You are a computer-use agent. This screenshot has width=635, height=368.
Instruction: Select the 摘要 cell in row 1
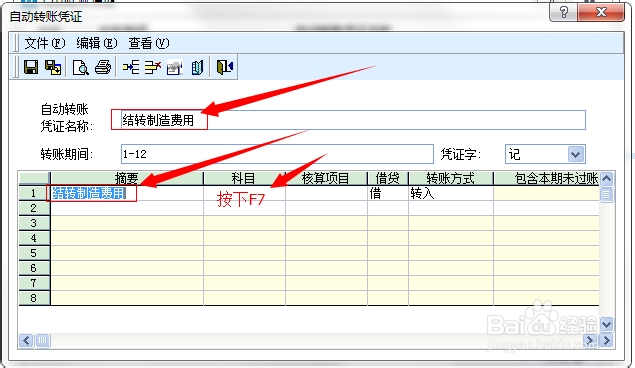[127, 193]
